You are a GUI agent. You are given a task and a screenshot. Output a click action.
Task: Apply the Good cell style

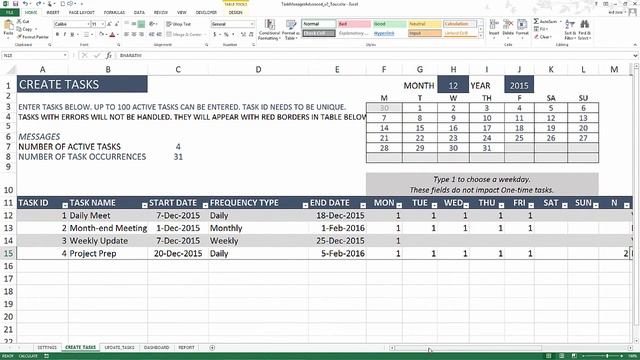[389, 24]
